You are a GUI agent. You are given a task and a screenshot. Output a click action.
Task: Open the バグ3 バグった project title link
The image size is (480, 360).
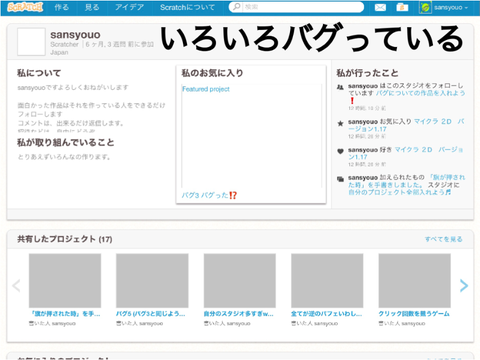[x=209, y=195]
